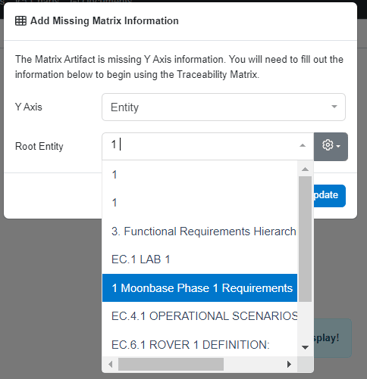The width and height of the screenshot is (367, 379).
Task: Choose "EC.4.1 OPERATIONAL SCENARIOS" option
Action: pos(199,316)
